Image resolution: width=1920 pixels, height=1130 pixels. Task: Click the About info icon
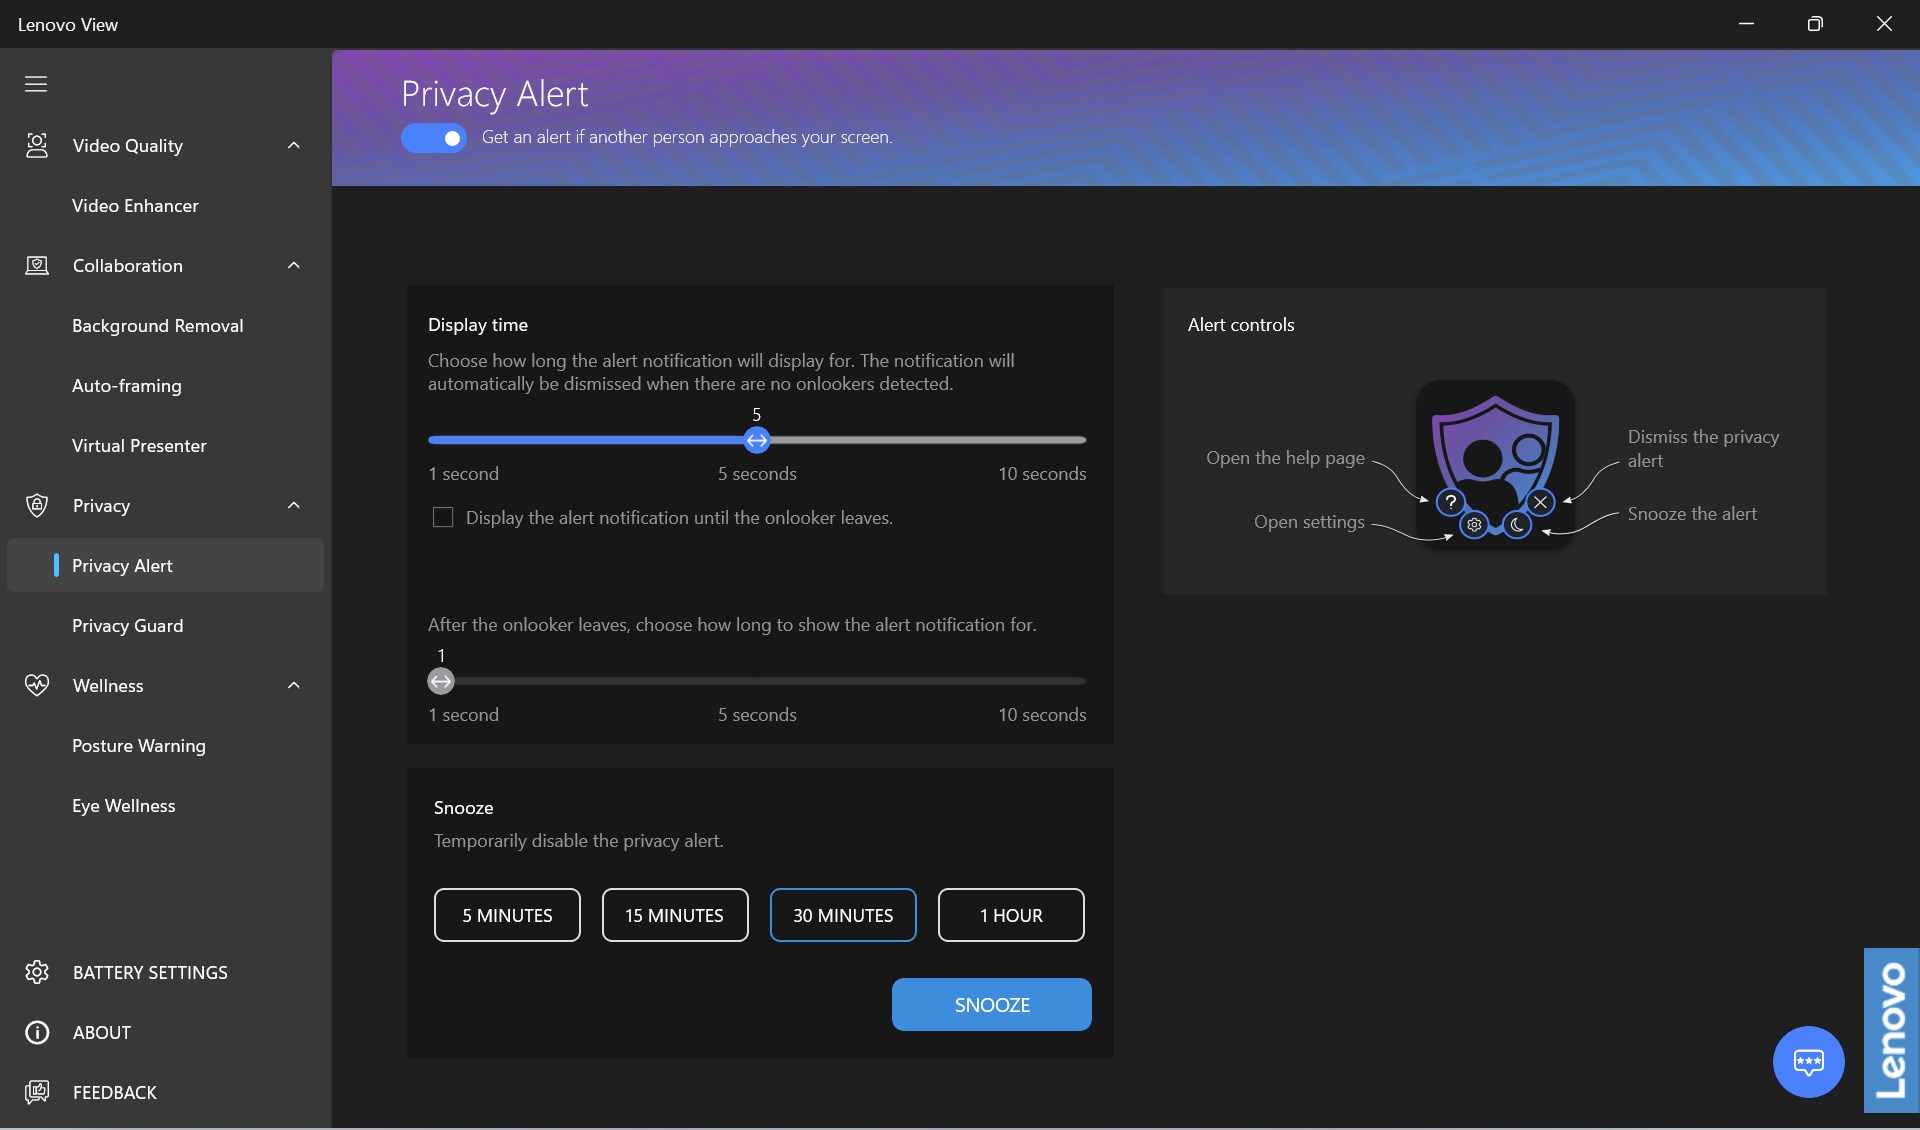click(37, 1032)
